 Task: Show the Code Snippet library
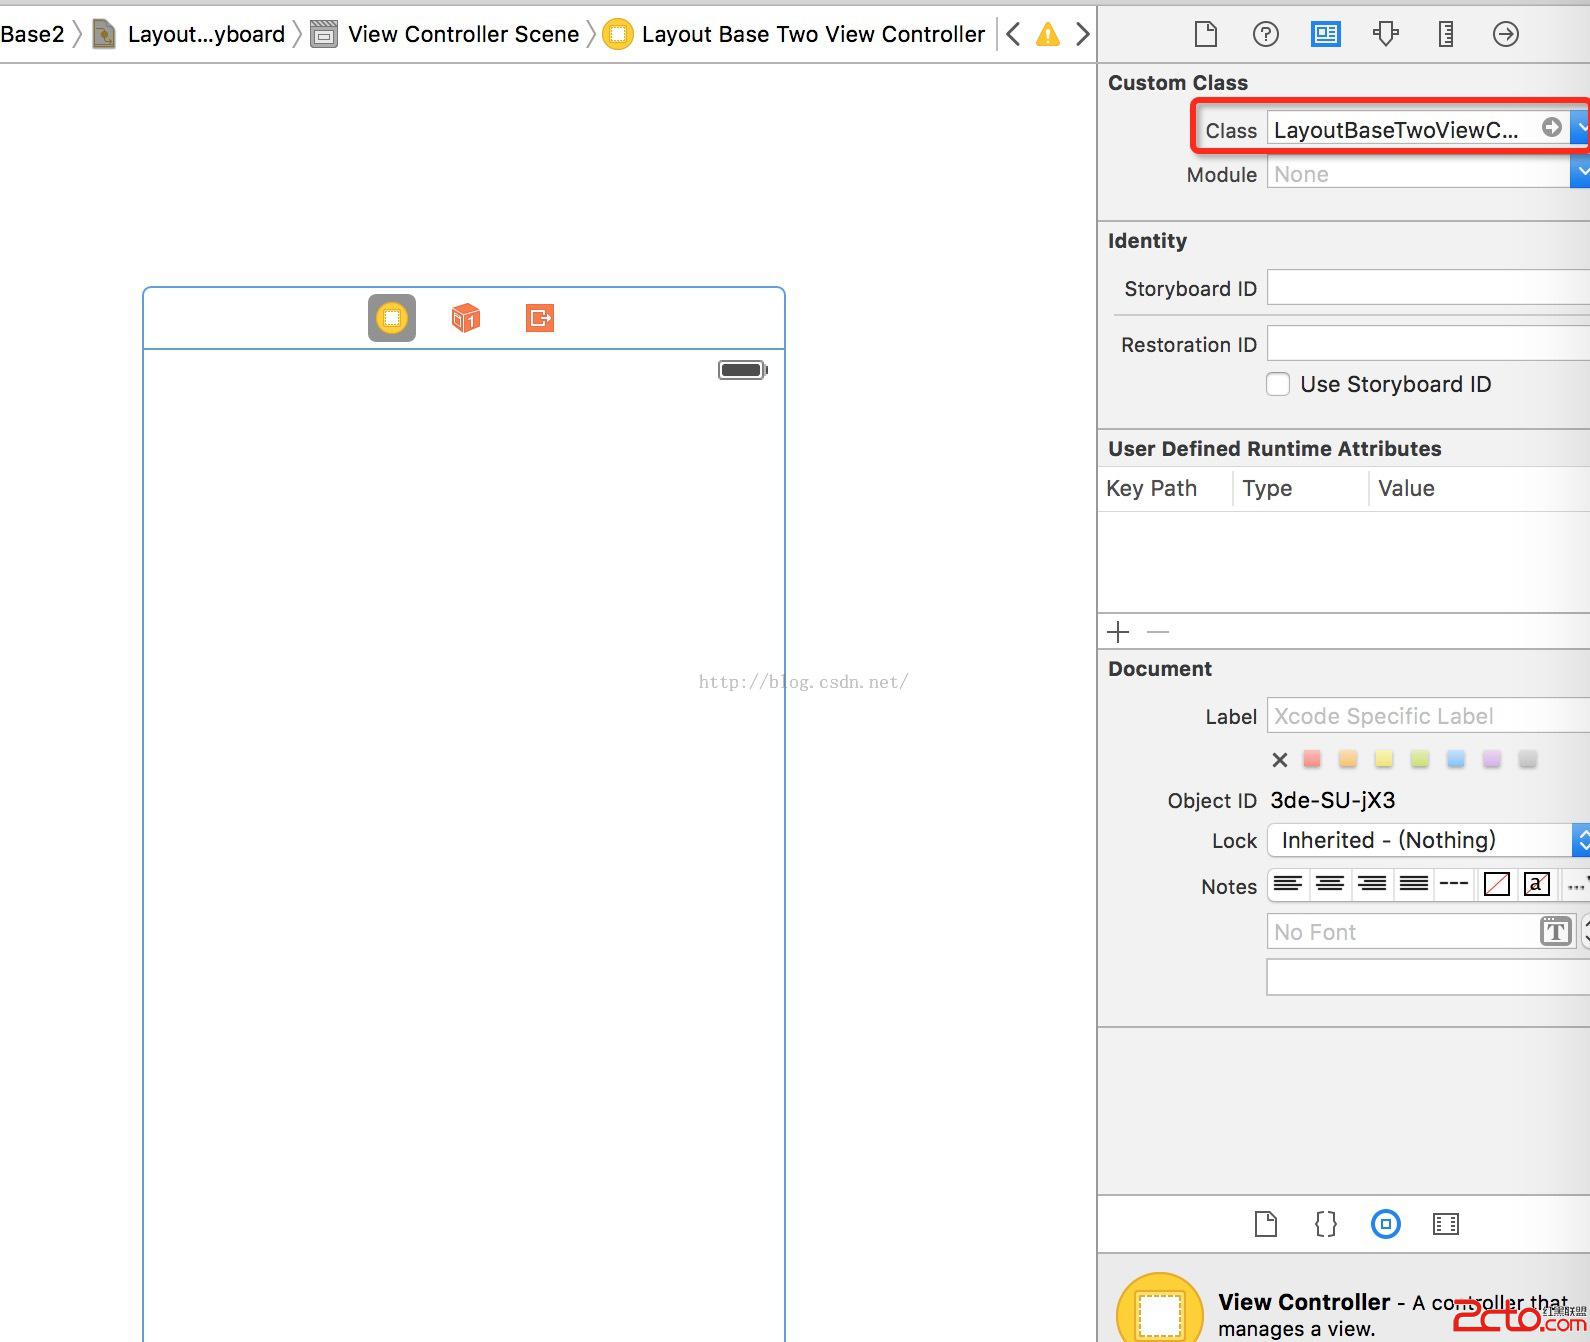coord(1325,1224)
